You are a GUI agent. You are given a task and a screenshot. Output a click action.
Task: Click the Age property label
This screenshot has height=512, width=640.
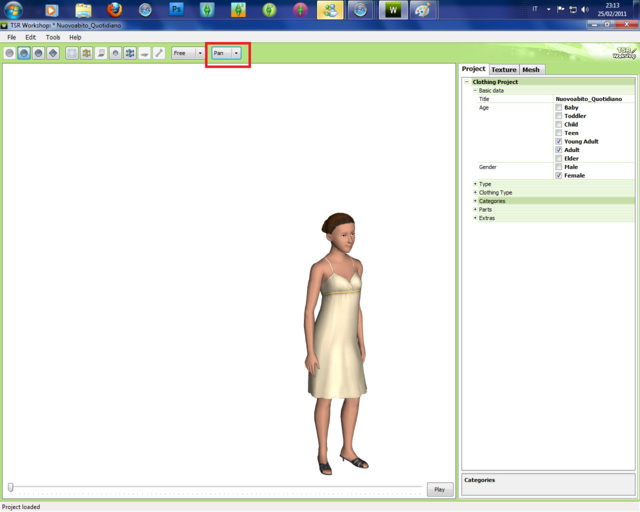(484, 108)
